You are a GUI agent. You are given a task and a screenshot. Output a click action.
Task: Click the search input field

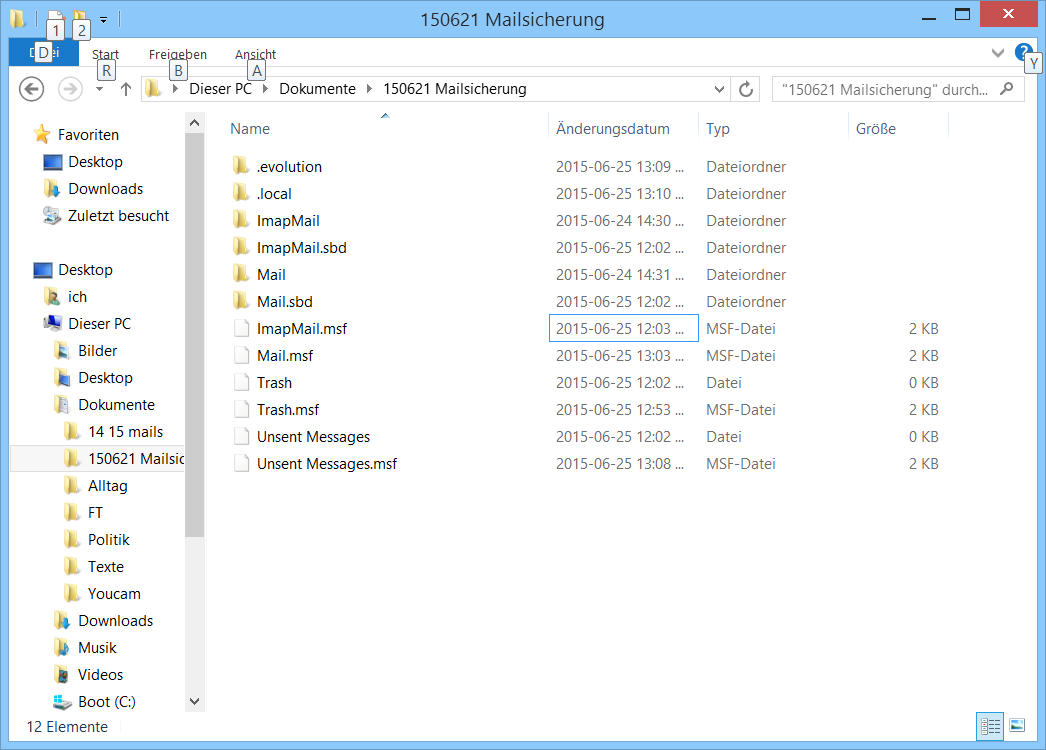883,89
